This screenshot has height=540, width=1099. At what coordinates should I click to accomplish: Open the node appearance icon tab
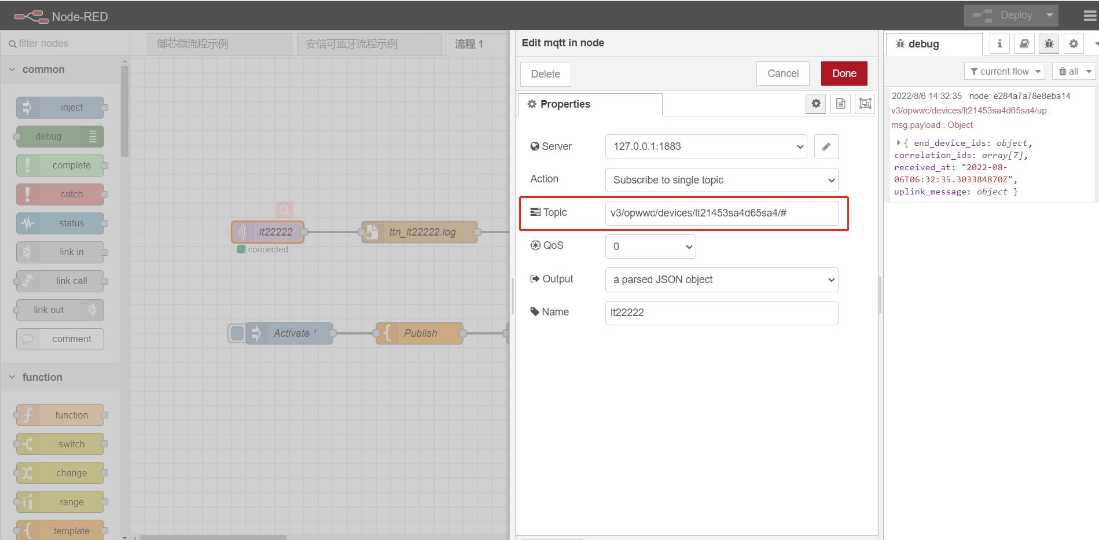coord(865,104)
